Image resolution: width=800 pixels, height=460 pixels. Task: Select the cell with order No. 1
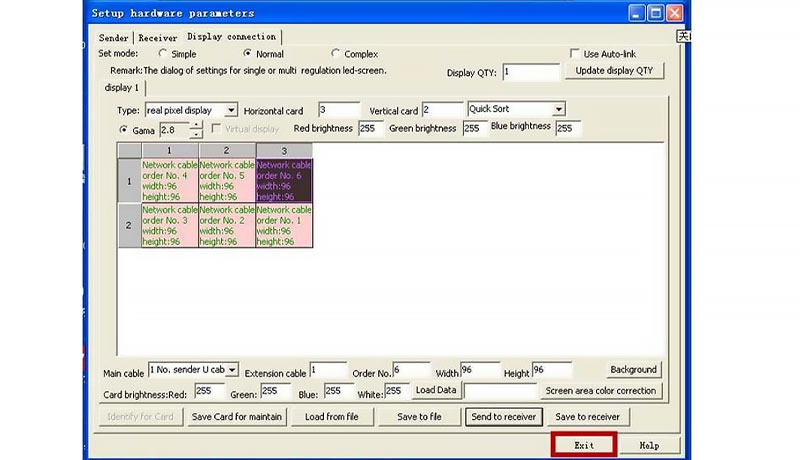pyautogui.click(x=284, y=225)
